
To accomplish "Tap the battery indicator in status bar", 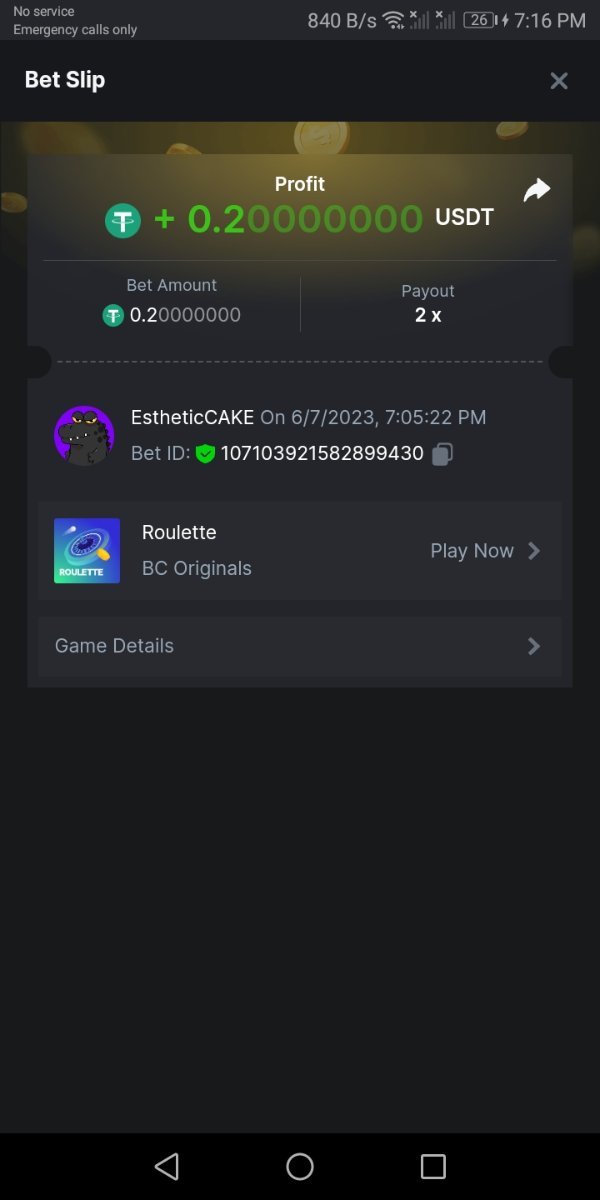I will click(x=480, y=20).
